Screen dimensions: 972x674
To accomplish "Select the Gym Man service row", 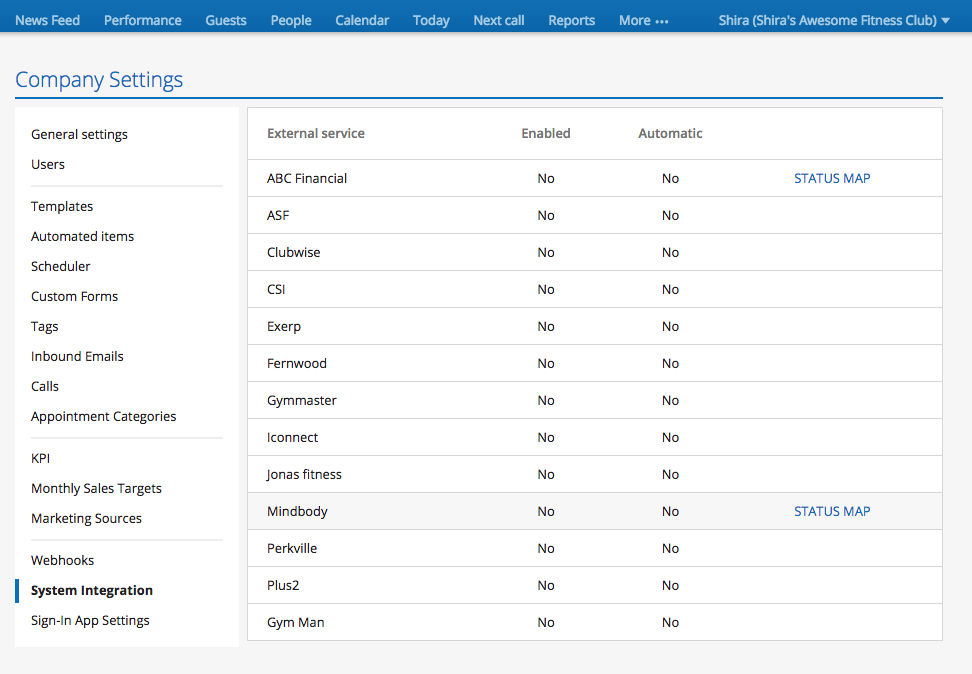I will [x=594, y=623].
